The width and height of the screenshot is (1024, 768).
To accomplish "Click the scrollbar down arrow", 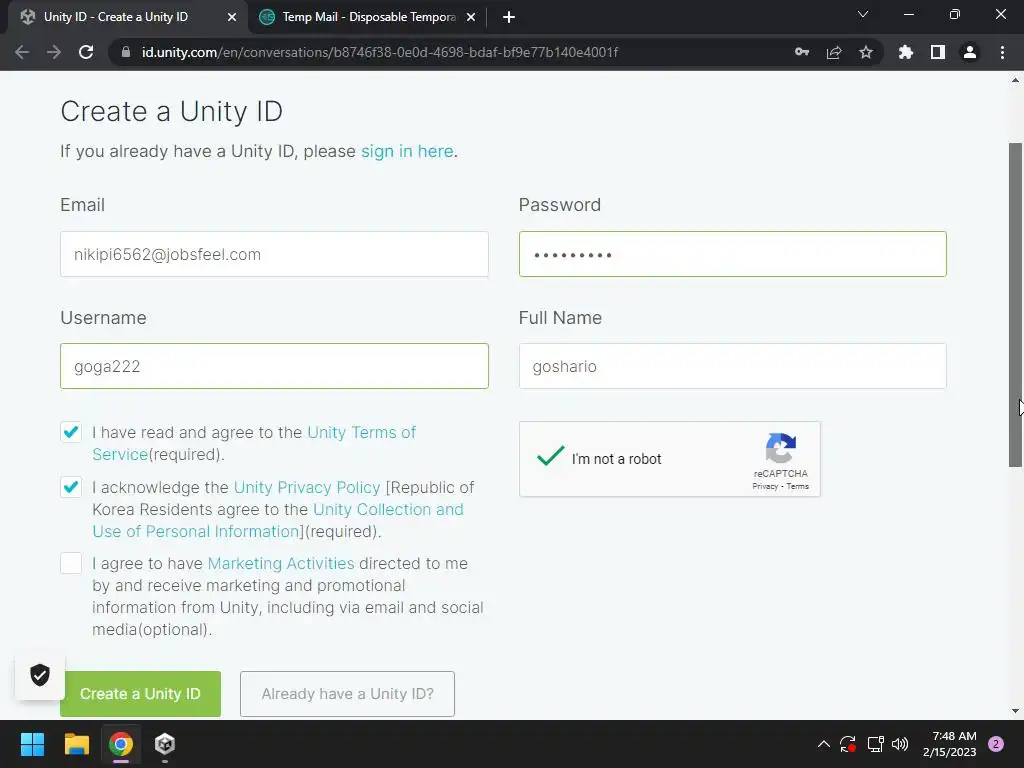I will pos(1016,711).
